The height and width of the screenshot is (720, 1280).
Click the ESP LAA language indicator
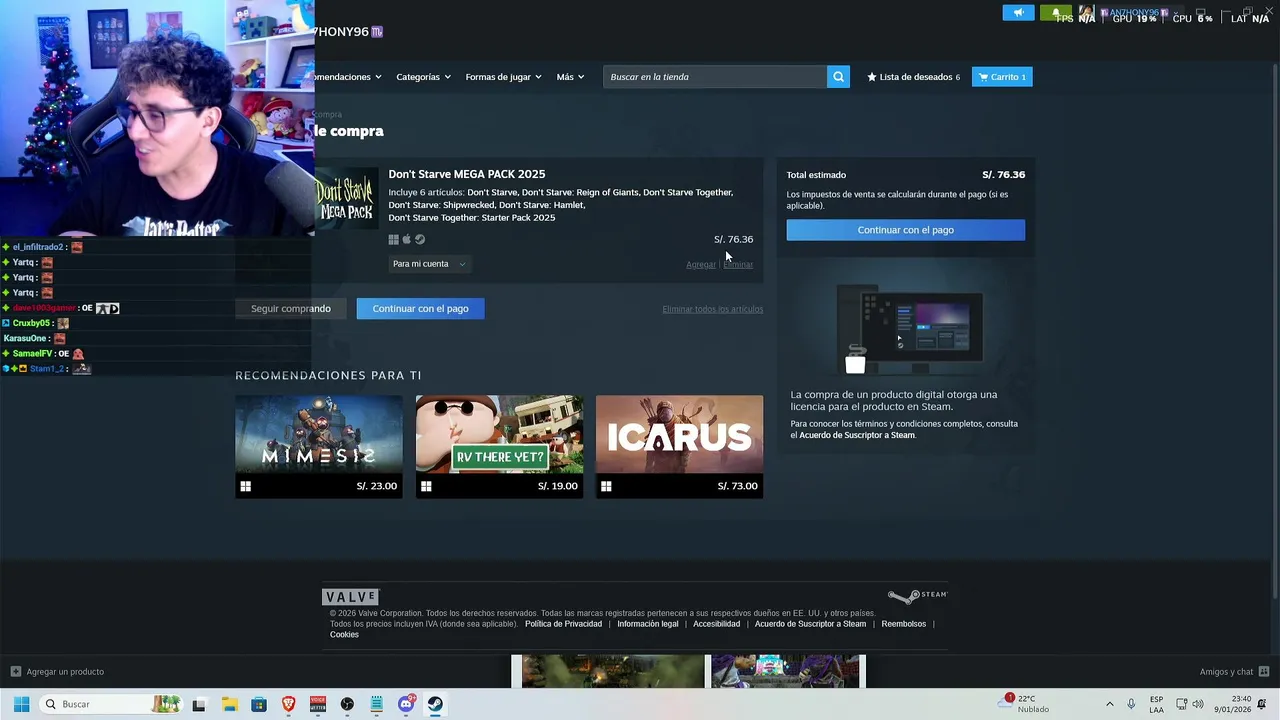[1156, 704]
